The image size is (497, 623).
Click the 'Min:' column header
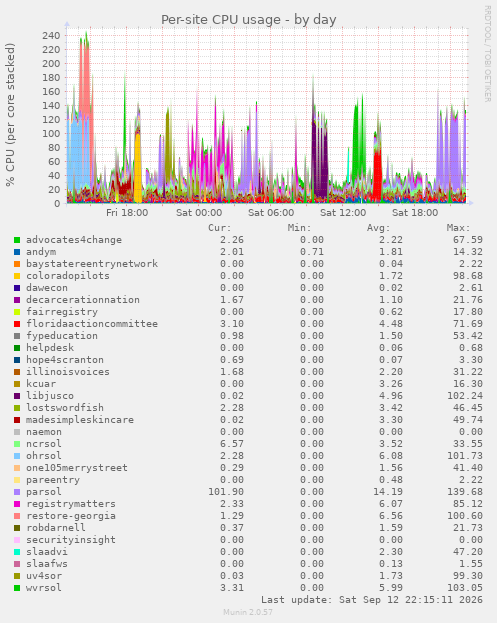[300, 228]
